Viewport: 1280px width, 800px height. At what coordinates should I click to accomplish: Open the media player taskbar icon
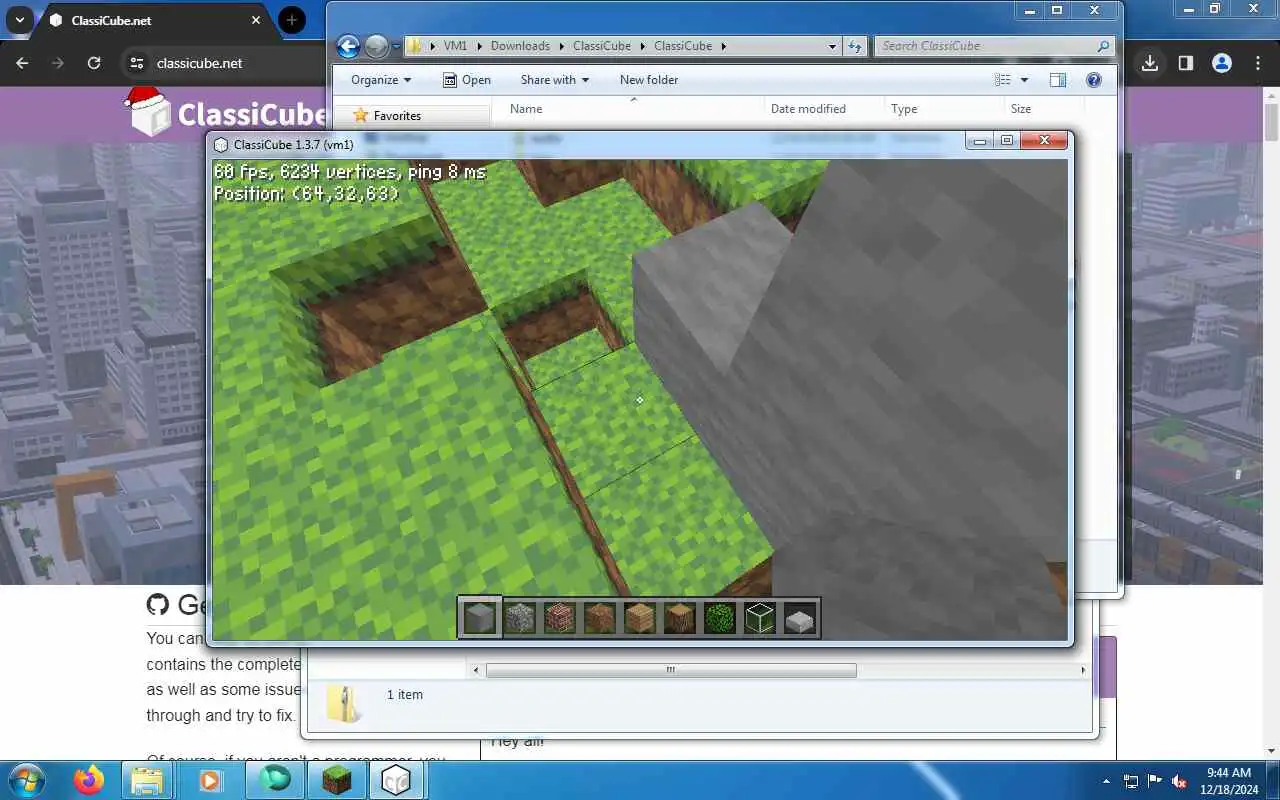[210, 780]
